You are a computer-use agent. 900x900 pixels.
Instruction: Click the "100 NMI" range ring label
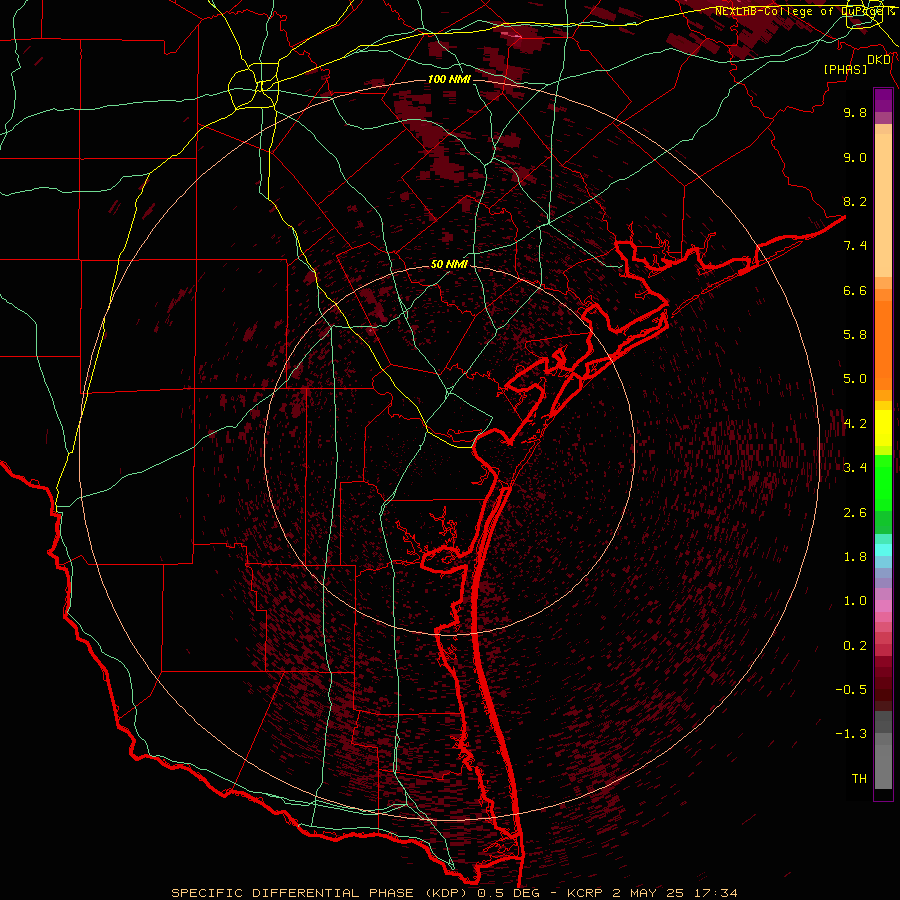449,79
